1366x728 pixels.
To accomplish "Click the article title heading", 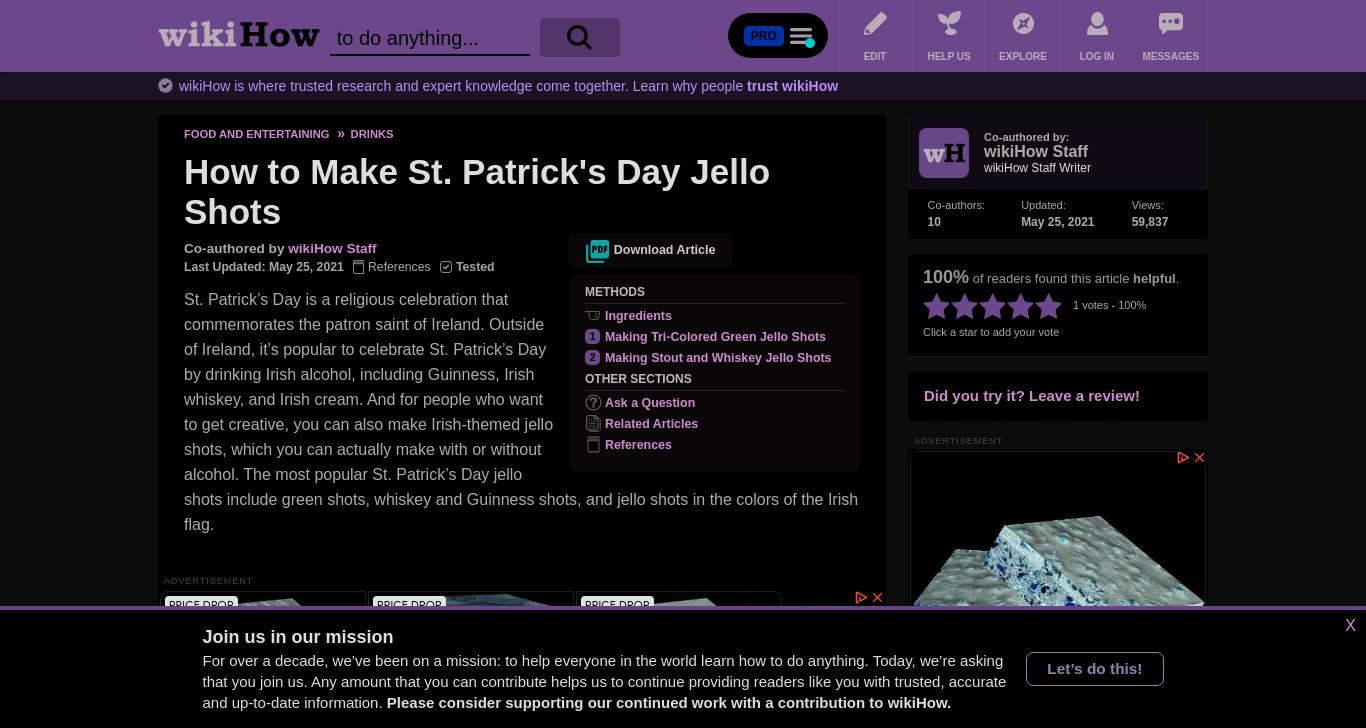I will [477, 192].
